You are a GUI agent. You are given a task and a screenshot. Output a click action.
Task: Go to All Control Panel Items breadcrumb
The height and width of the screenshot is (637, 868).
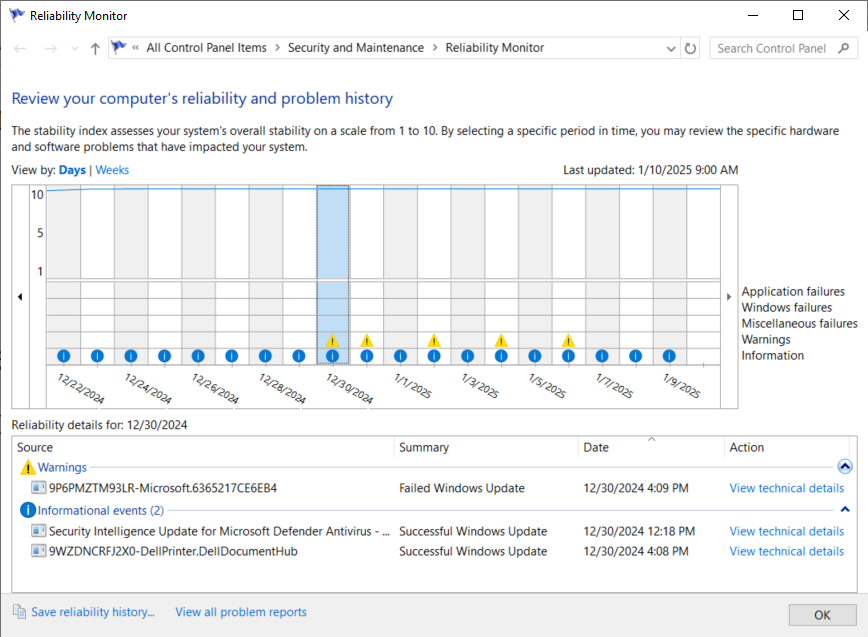pos(206,48)
